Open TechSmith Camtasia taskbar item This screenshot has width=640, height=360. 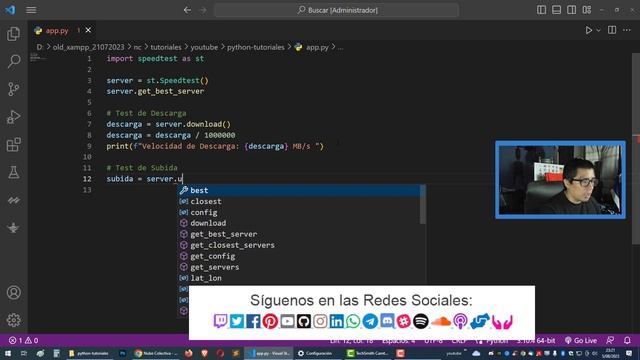[x=368, y=353]
